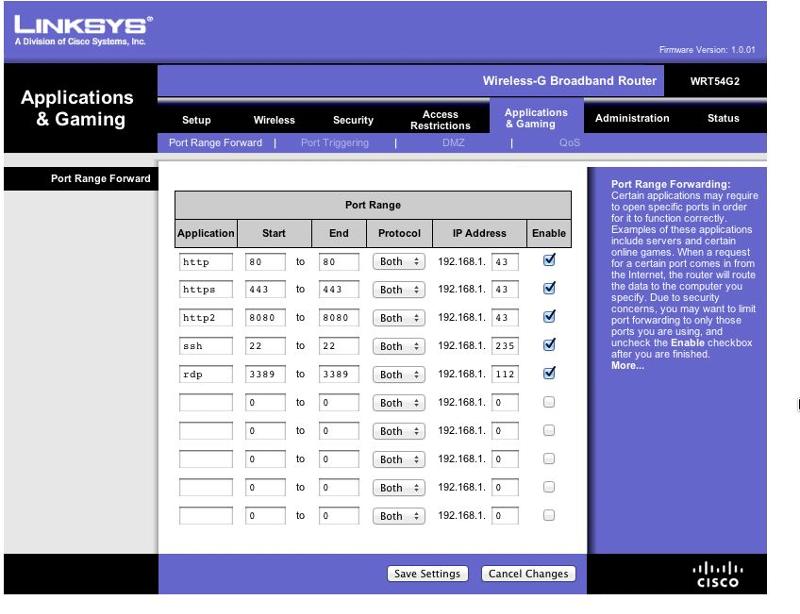Click the Save Settings button

point(427,574)
